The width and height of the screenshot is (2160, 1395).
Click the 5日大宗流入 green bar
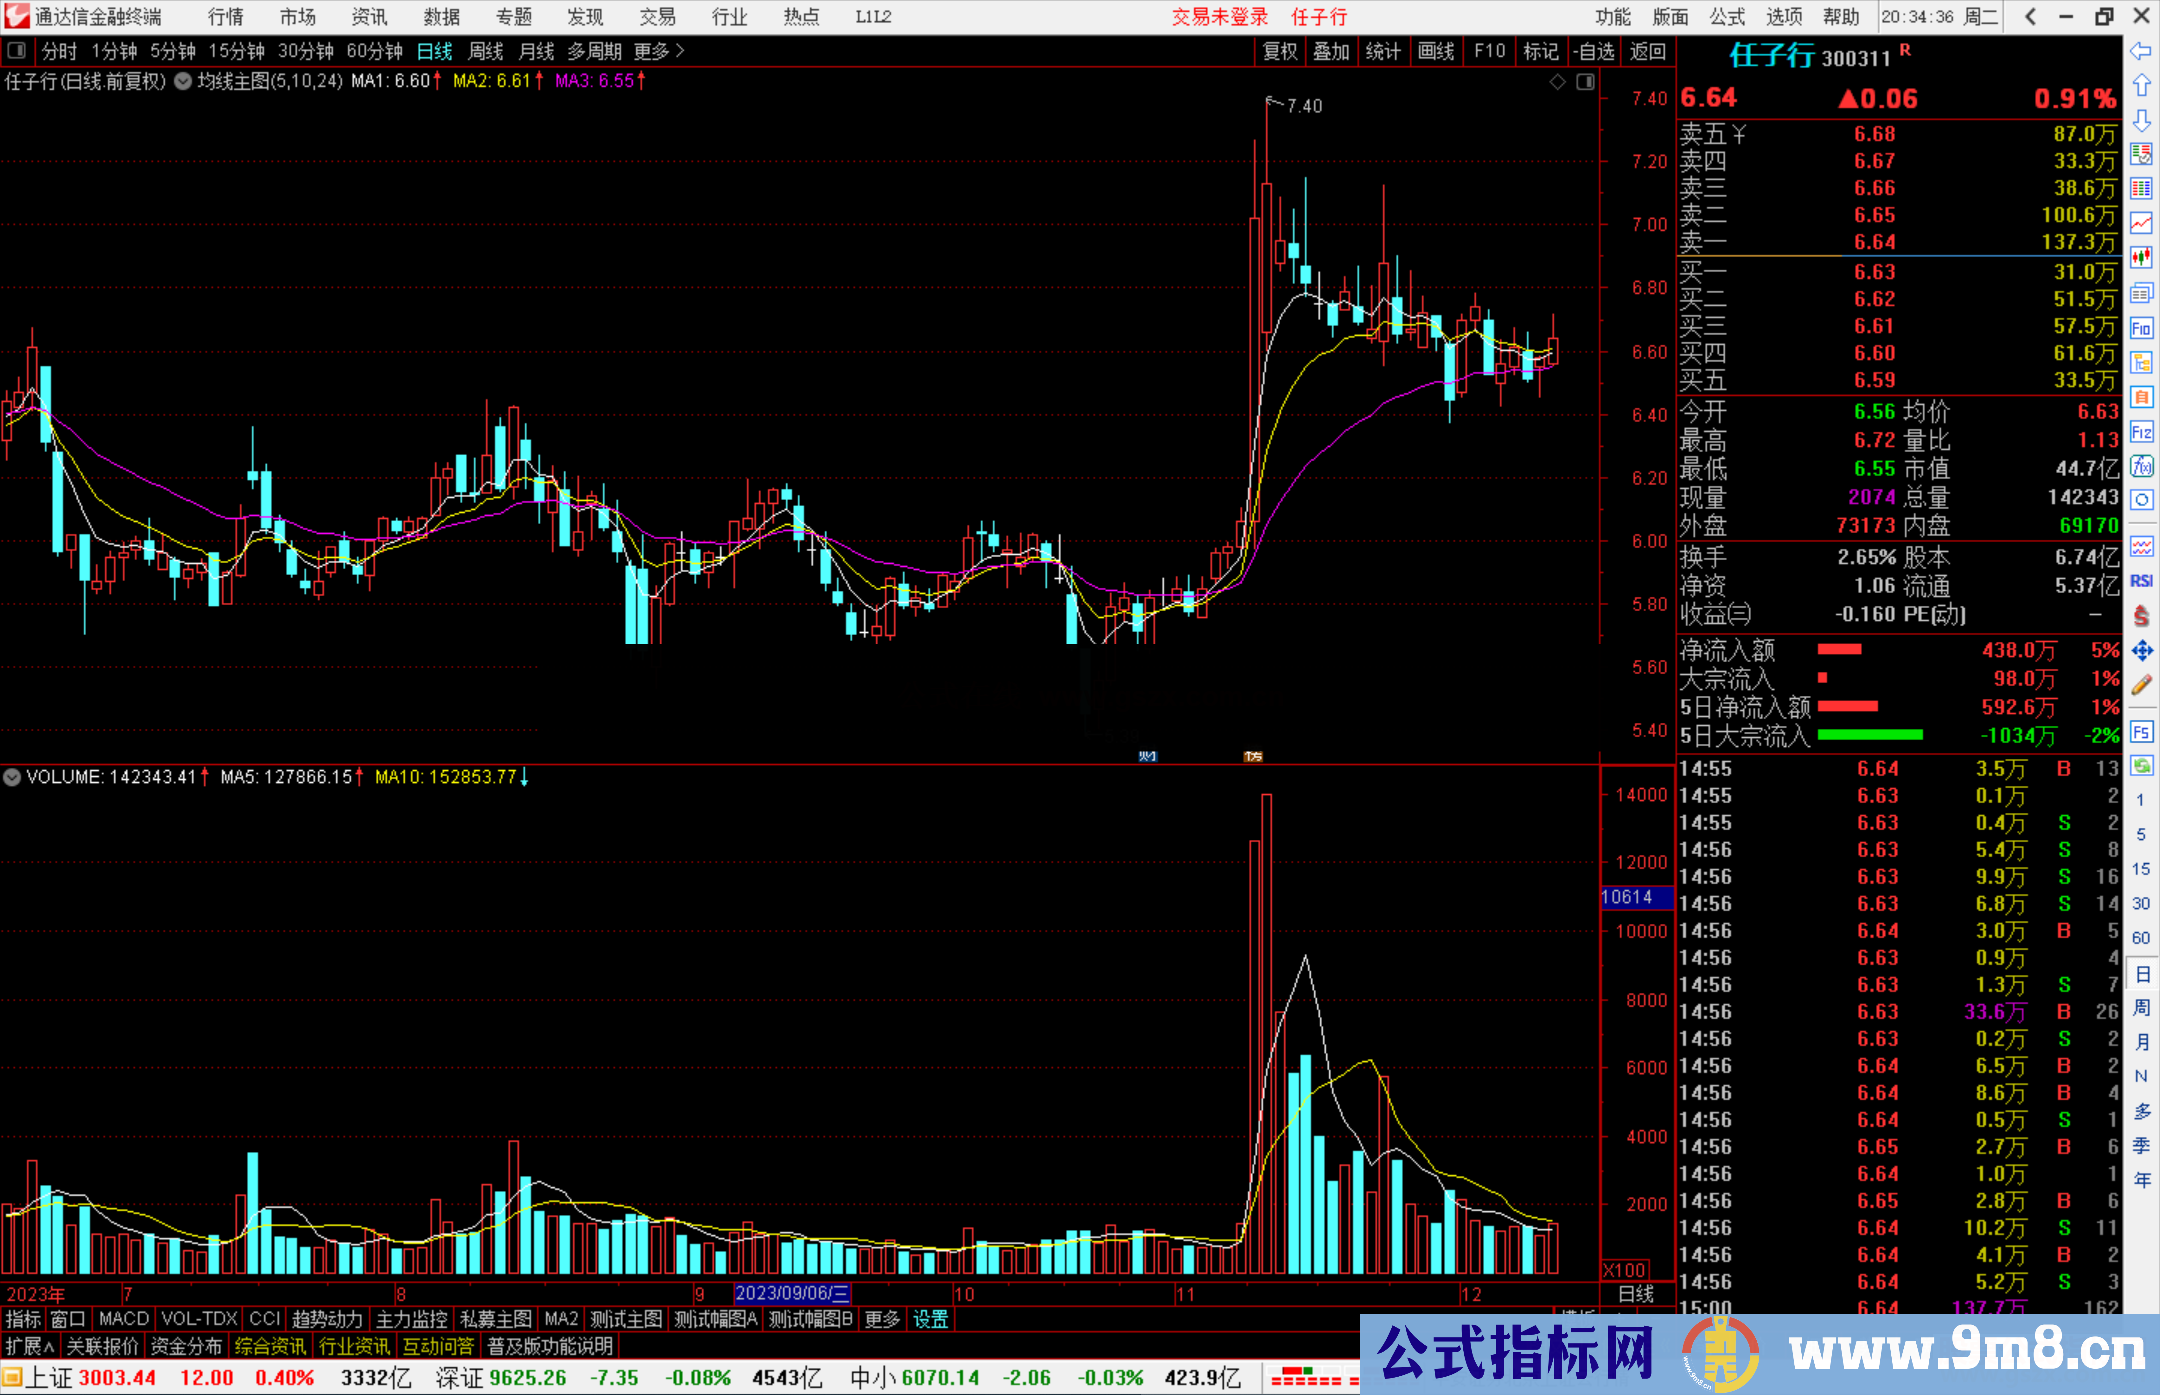tap(1870, 735)
